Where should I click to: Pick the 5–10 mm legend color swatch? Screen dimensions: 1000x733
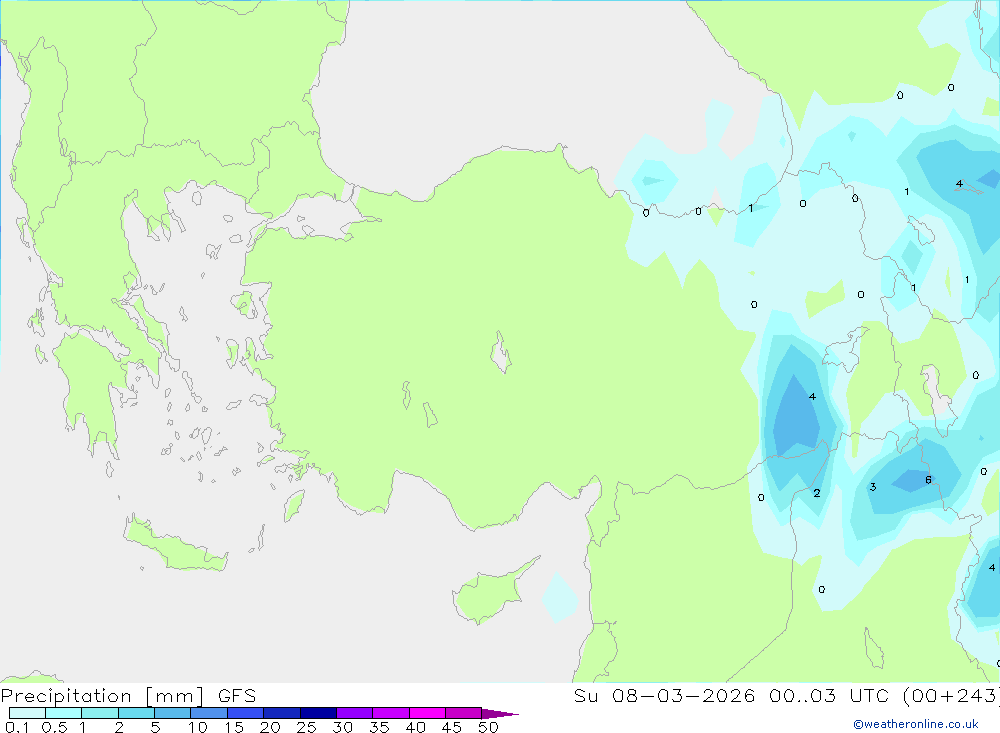pyautogui.click(x=173, y=713)
